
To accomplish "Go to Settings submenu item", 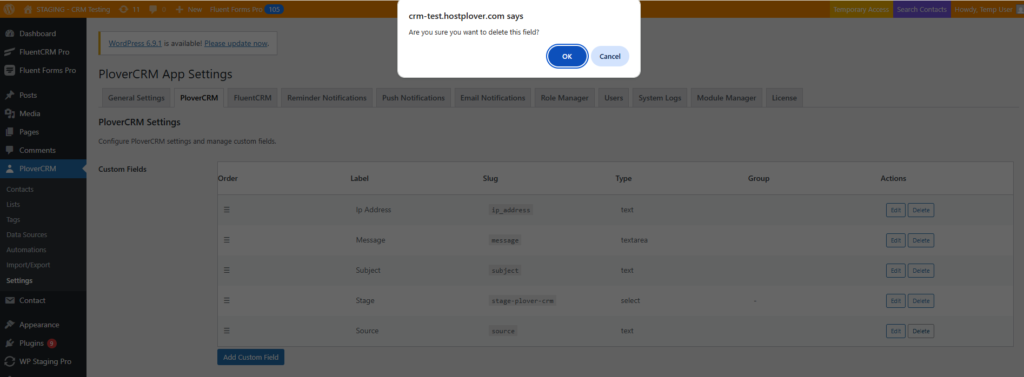I will tap(19, 280).
